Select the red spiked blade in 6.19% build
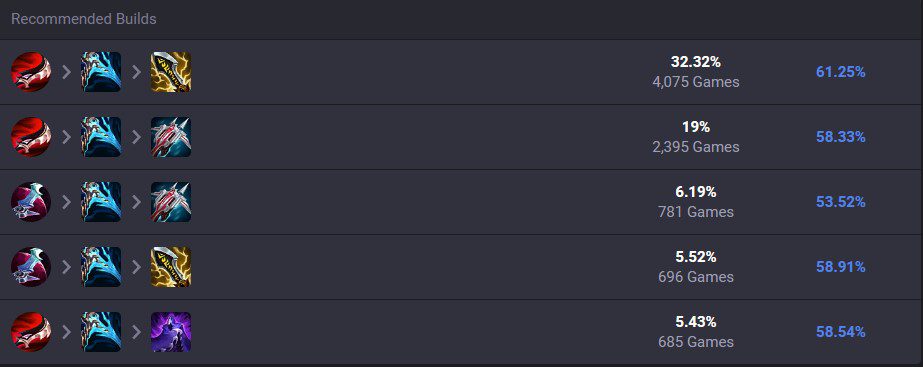 point(171,201)
